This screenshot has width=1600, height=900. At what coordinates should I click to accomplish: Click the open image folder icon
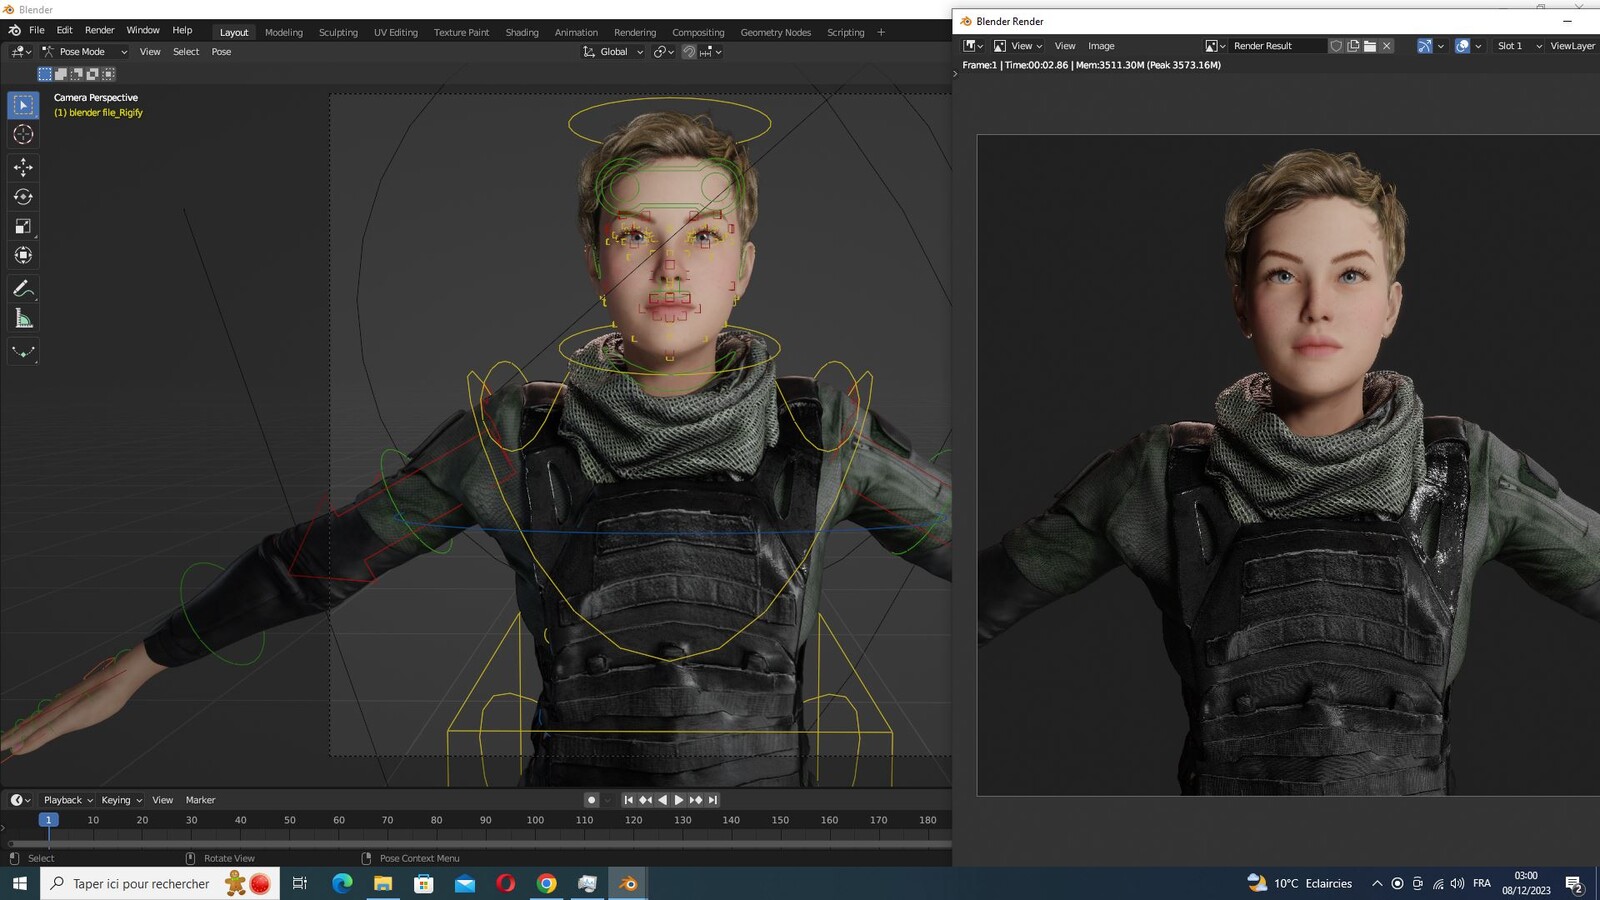pyautogui.click(x=1370, y=46)
